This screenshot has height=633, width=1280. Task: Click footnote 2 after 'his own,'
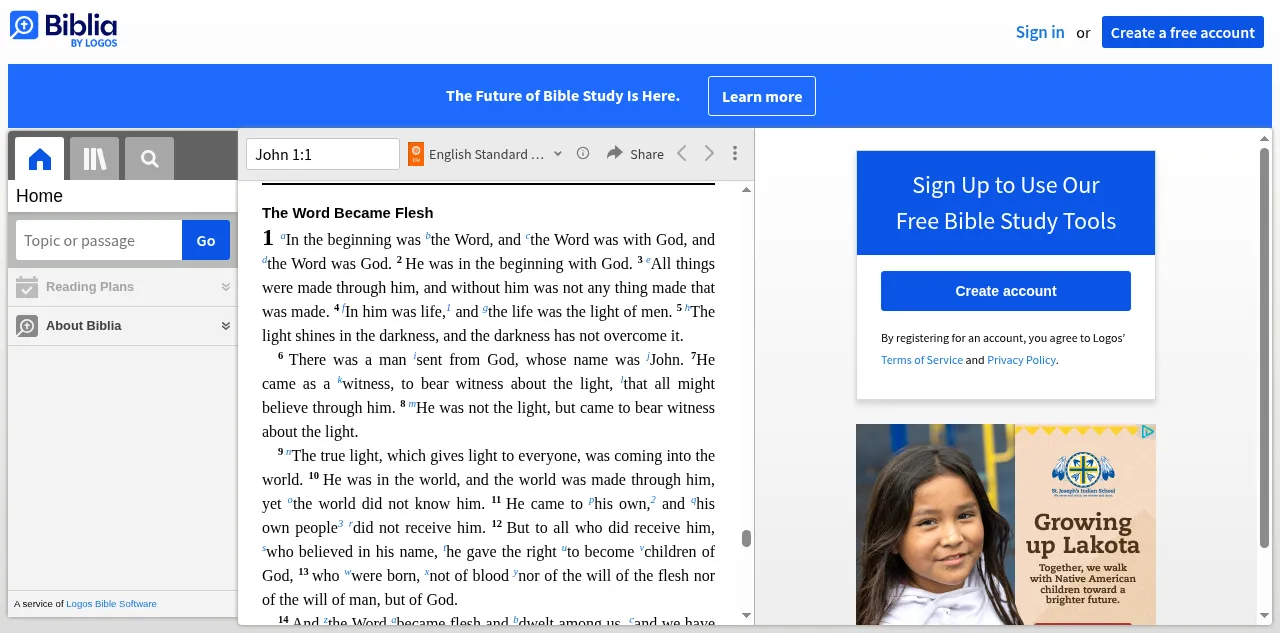tap(653, 501)
